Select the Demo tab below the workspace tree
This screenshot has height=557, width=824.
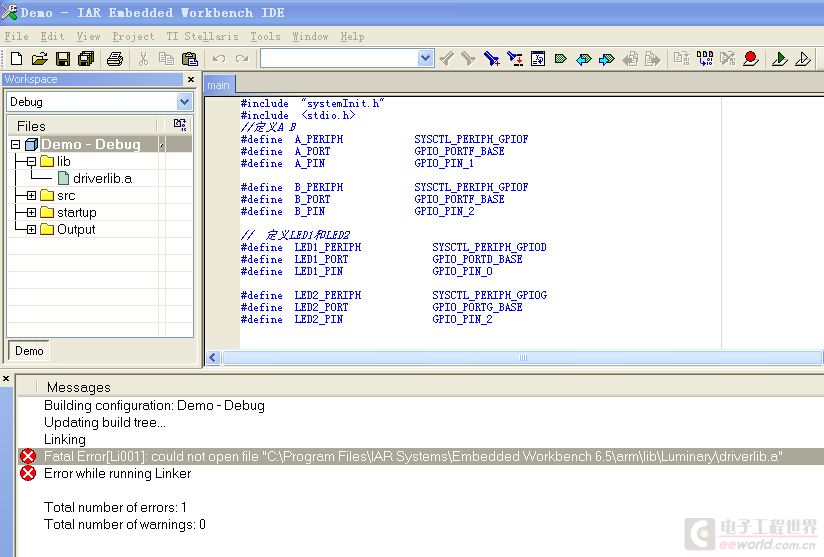point(29,350)
